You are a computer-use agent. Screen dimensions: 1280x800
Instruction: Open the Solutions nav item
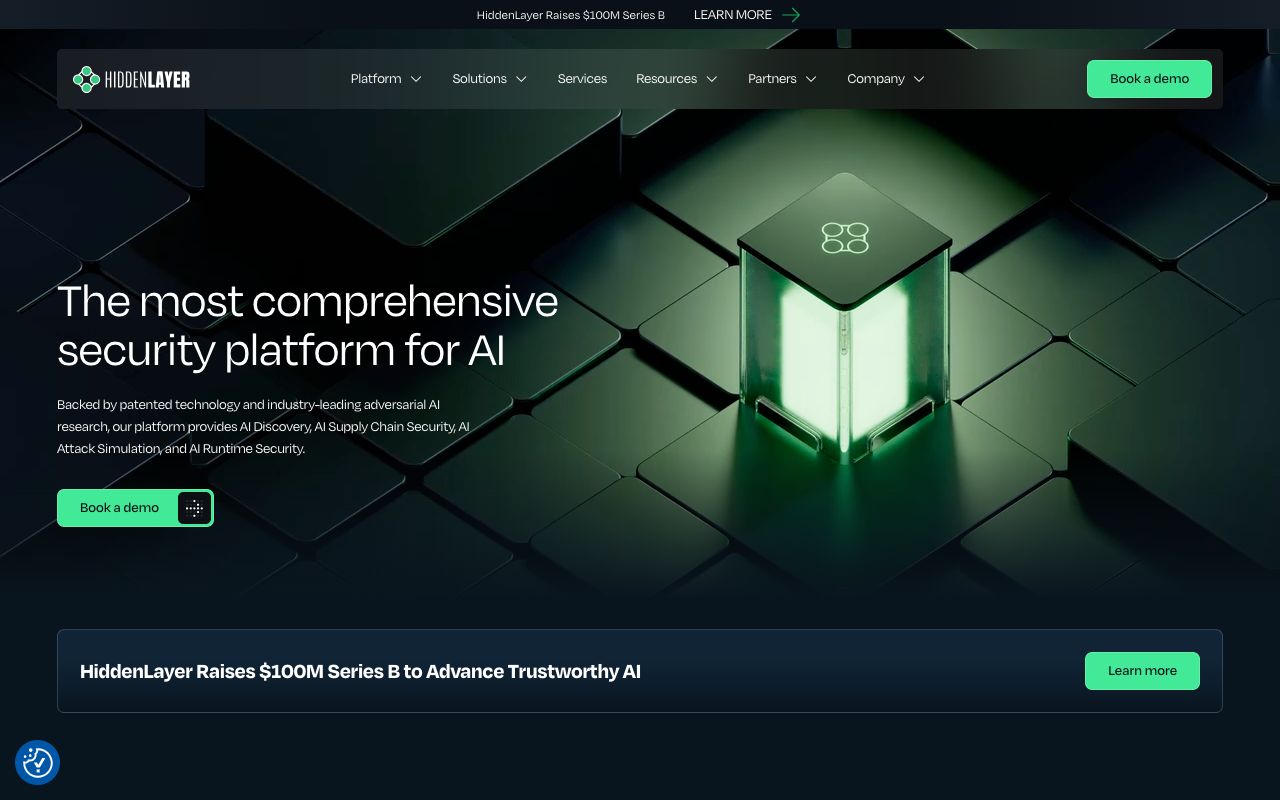tap(479, 79)
